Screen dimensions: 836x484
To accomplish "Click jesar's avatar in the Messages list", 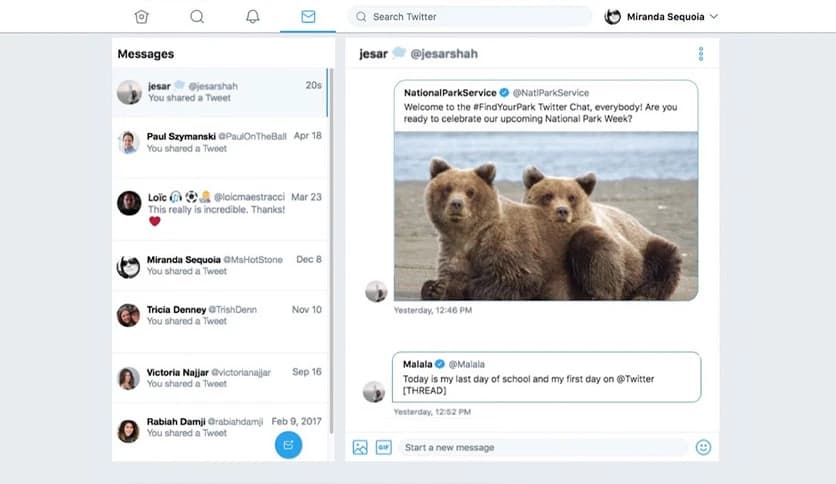I will click(129, 92).
